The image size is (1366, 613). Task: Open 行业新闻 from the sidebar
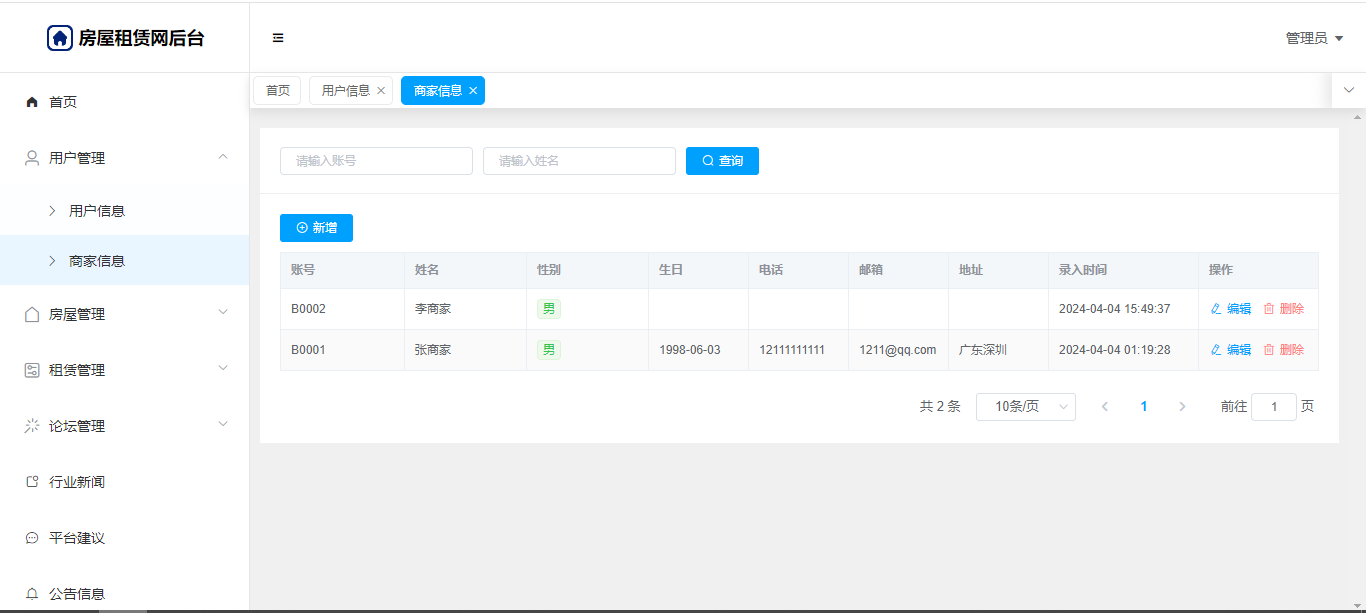77,482
